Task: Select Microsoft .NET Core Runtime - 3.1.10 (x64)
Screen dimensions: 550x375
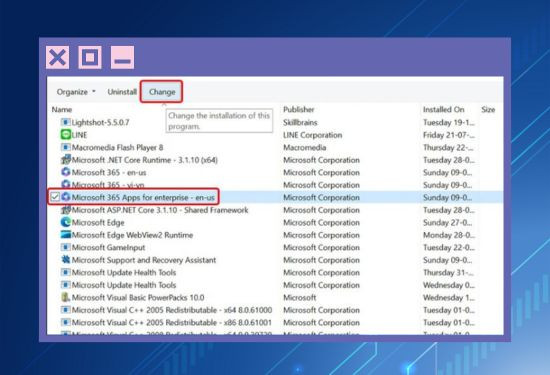Action: coord(145,160)
